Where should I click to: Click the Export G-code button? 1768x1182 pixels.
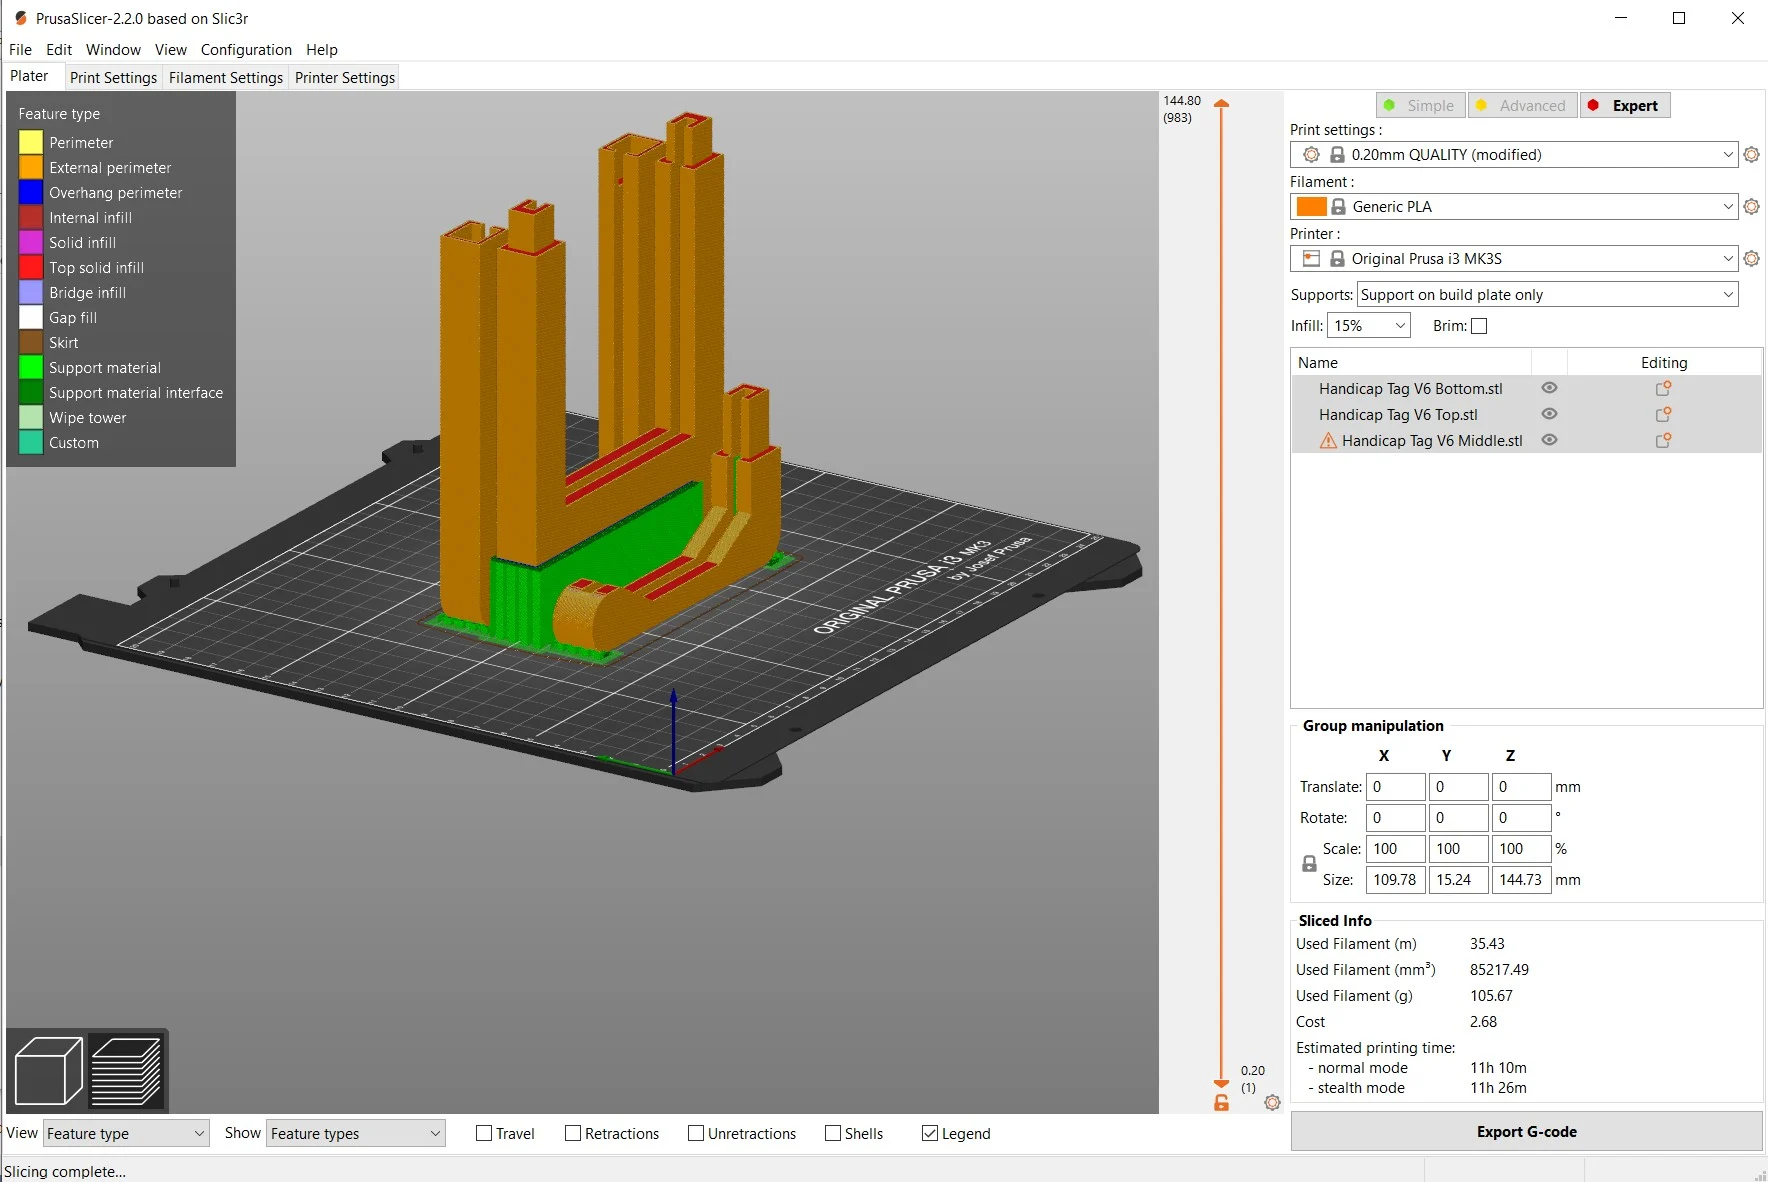point(1526,1132)
